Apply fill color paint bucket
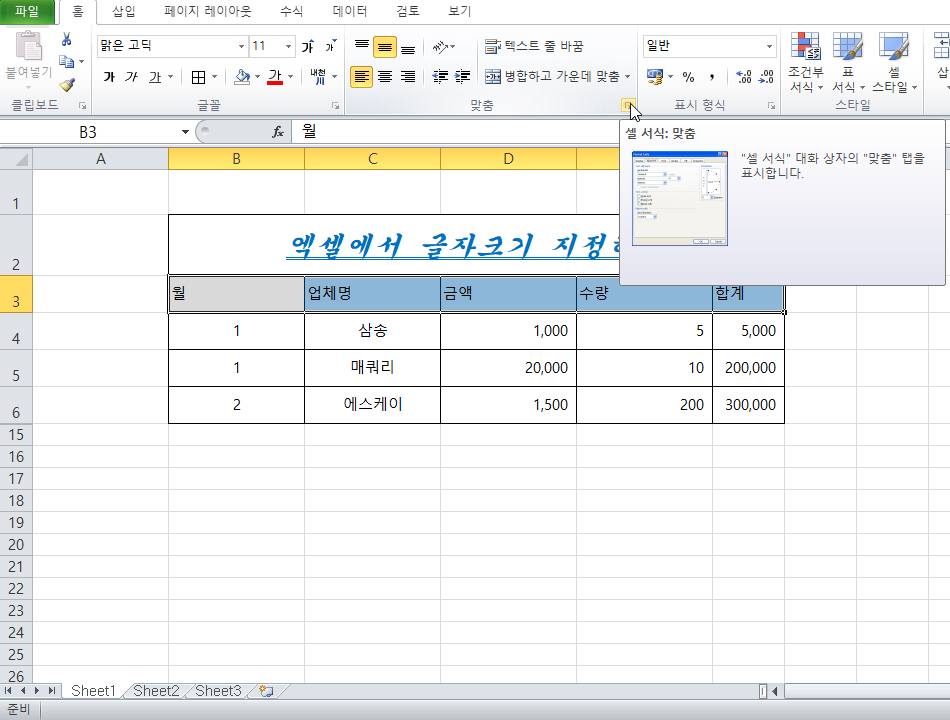 point(242,77)
